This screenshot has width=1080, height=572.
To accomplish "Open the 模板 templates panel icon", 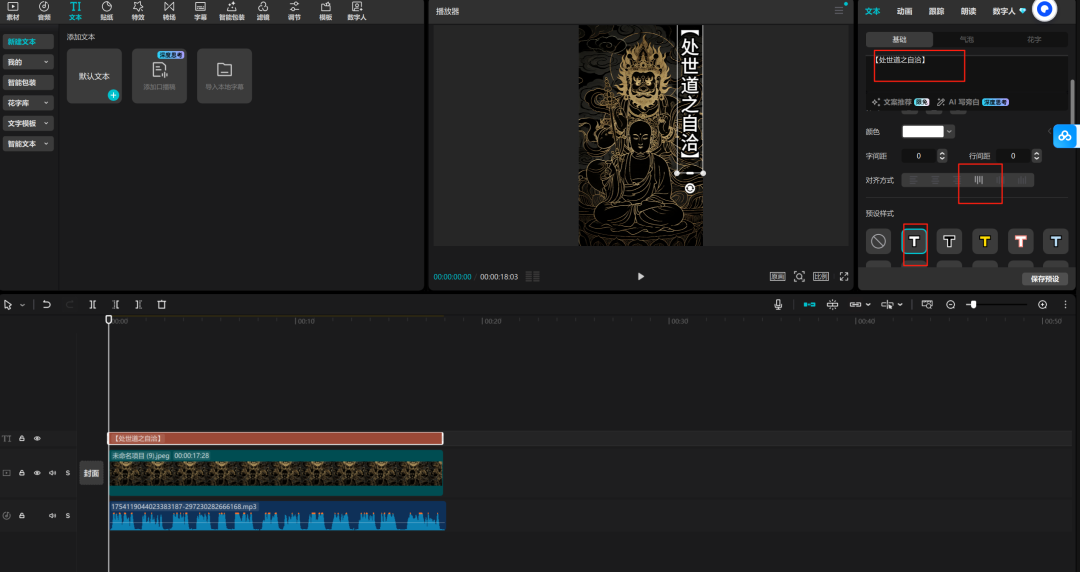I will [326, 10].
